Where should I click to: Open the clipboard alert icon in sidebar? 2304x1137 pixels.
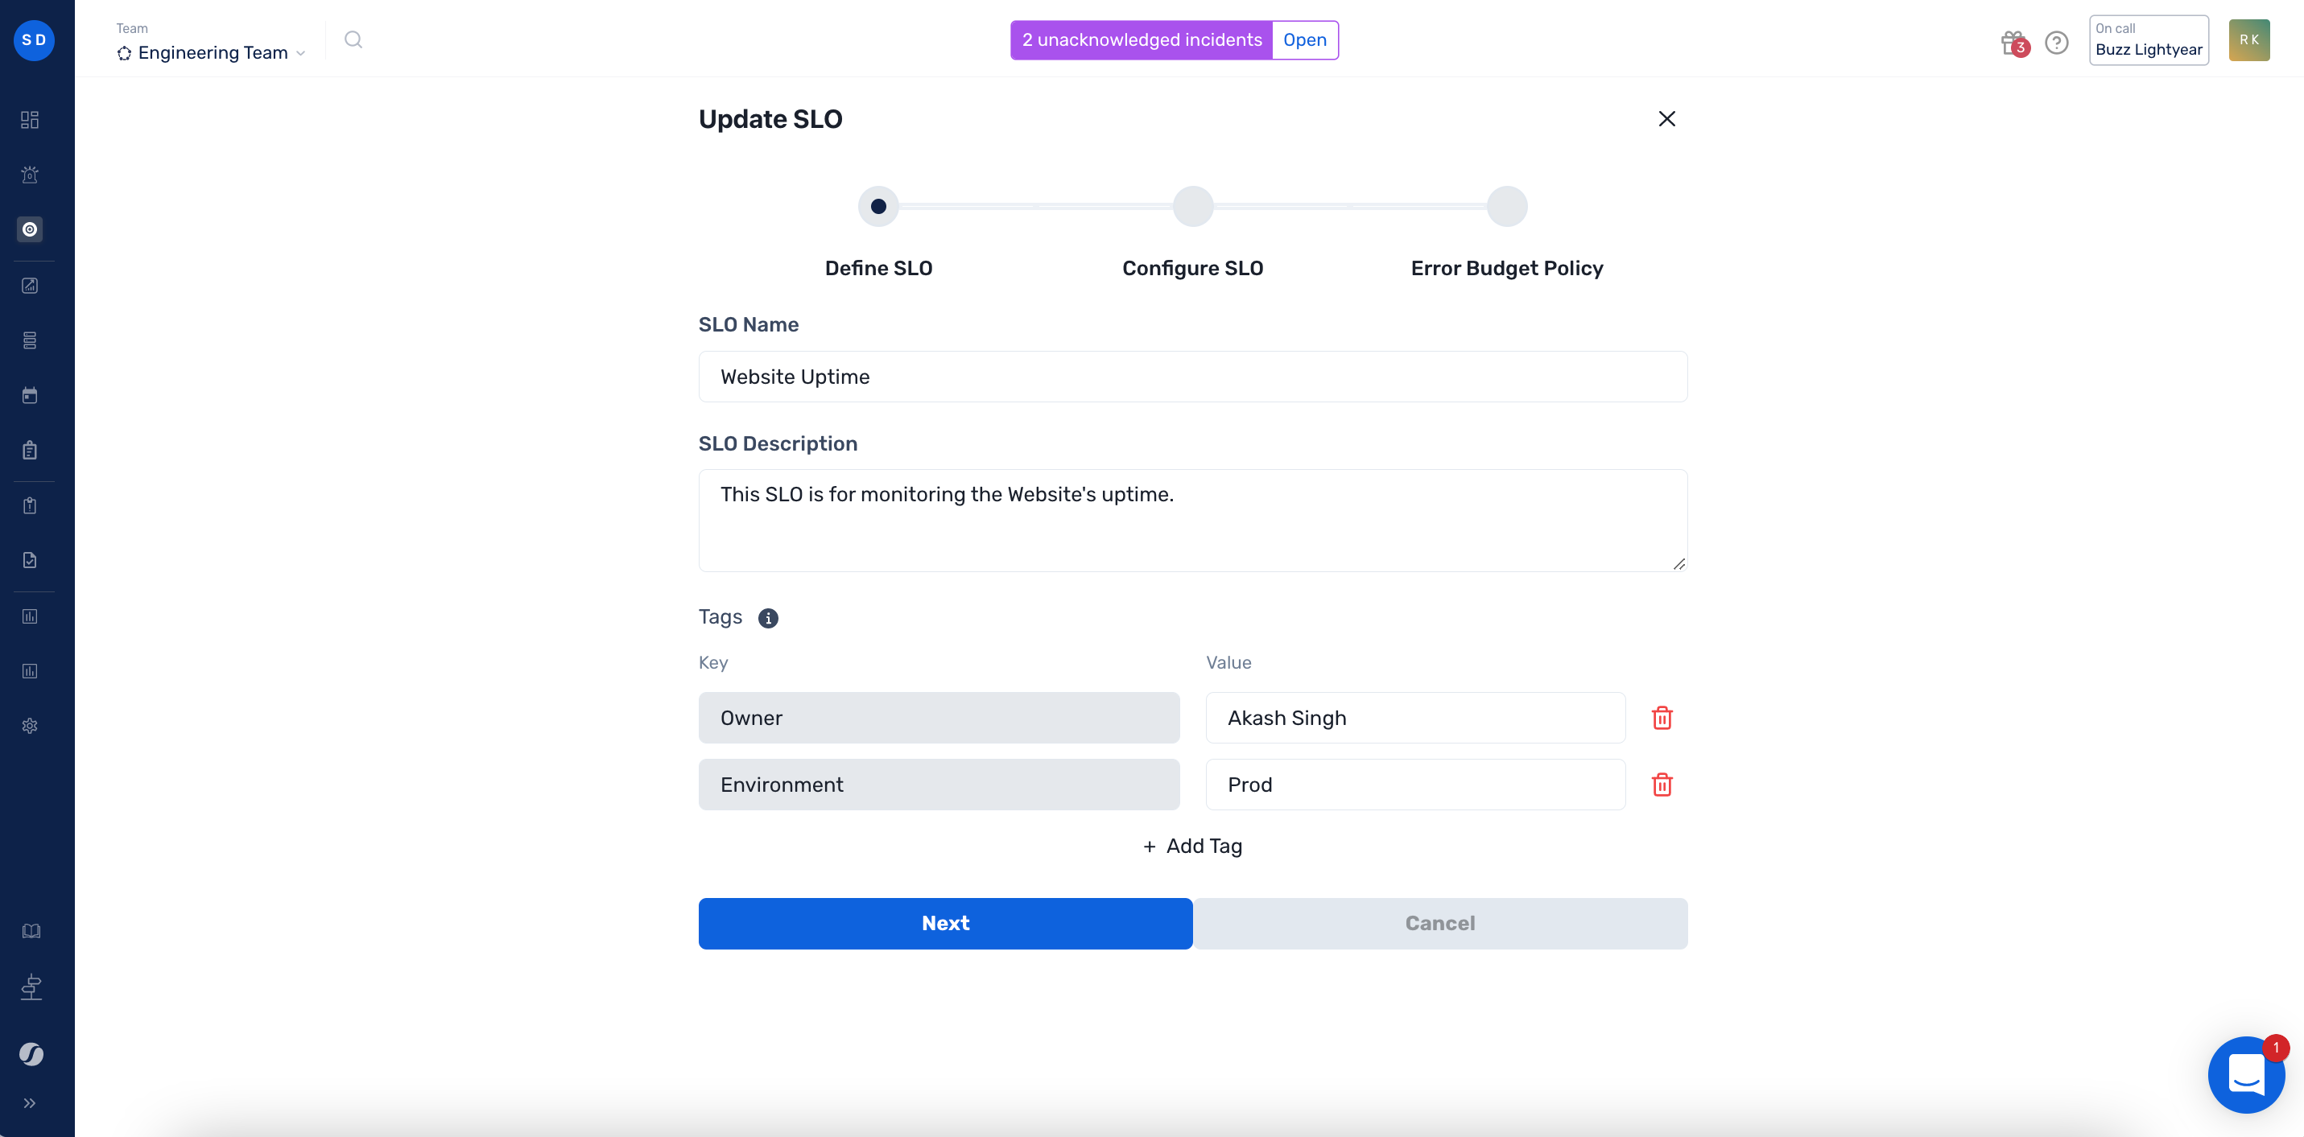click(x=30, y=506)
